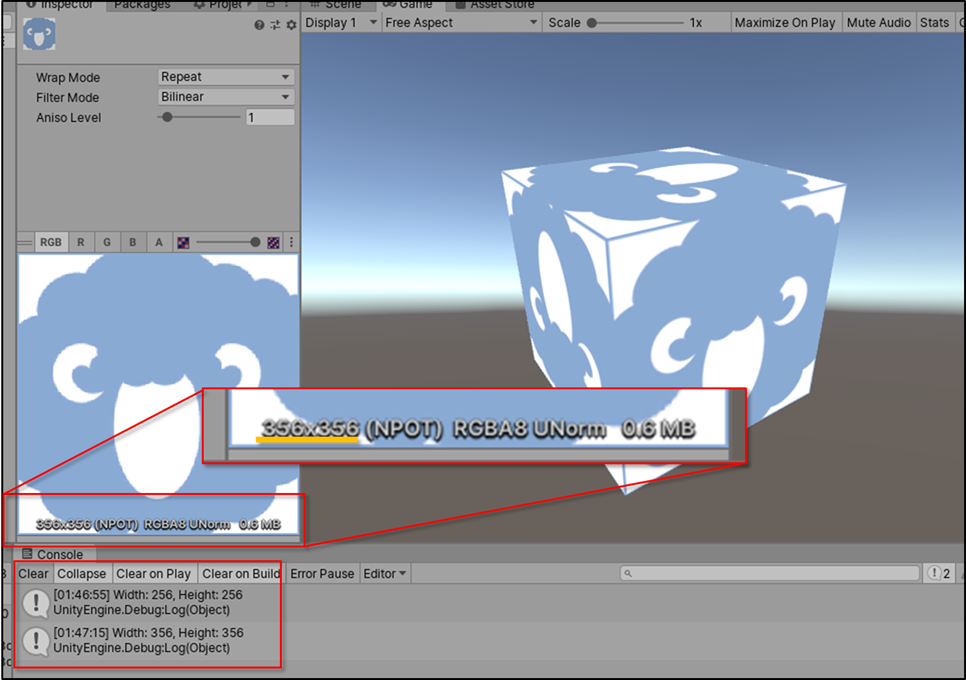The image size is (966, 680).
Task: Click the Console search field
Action: pyautogui.click(x=770, y=573)
